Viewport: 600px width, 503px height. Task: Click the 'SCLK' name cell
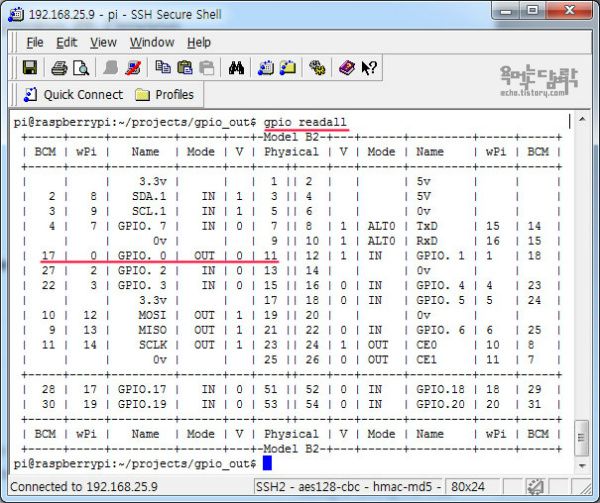click(153, 345)
